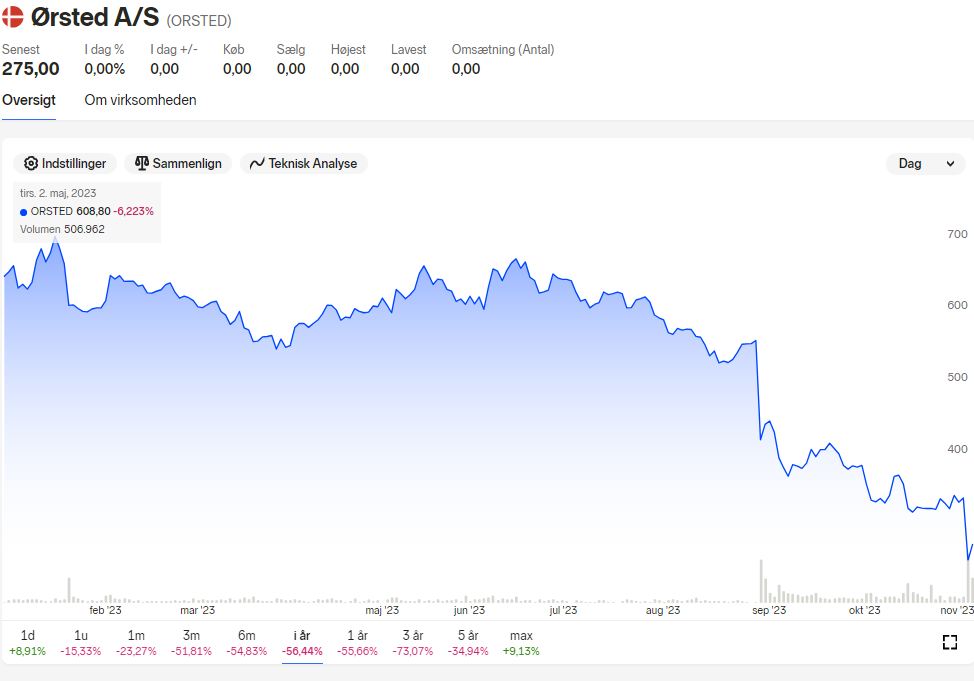Select the 3m time range
Image resolution: width=974 pixels, height=681 pixels.
pyautogui.click(x=191, y=642)
